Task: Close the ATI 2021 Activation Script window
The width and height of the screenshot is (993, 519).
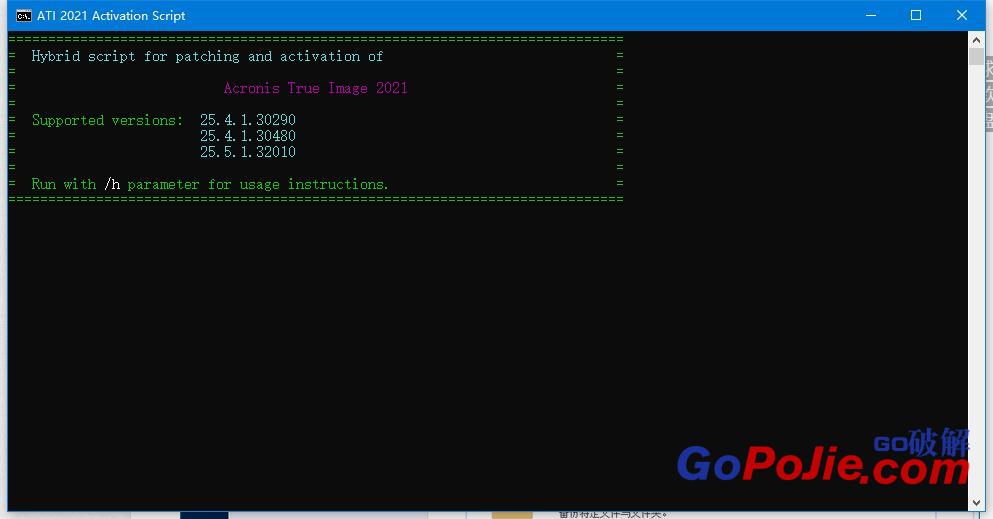Action: coord(961,15)
